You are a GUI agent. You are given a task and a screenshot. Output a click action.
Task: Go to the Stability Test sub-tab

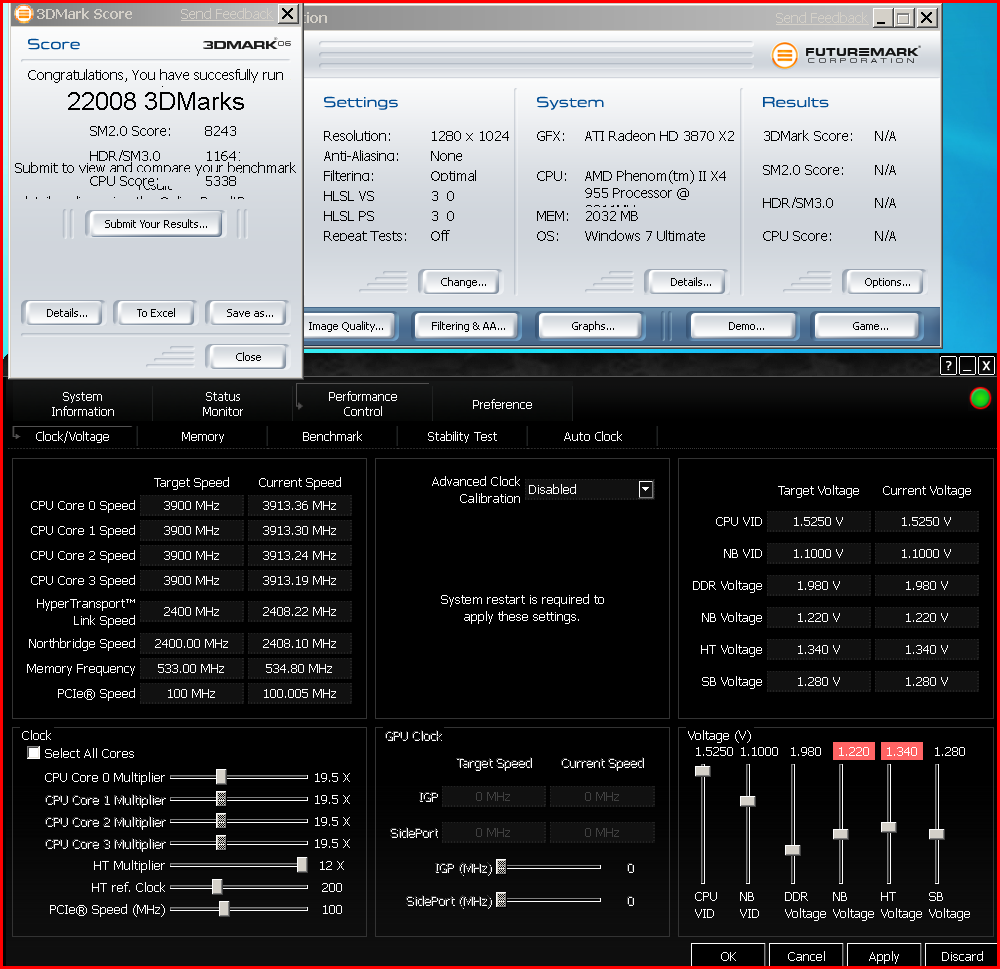pyautogui.click(x=462, y=436)
